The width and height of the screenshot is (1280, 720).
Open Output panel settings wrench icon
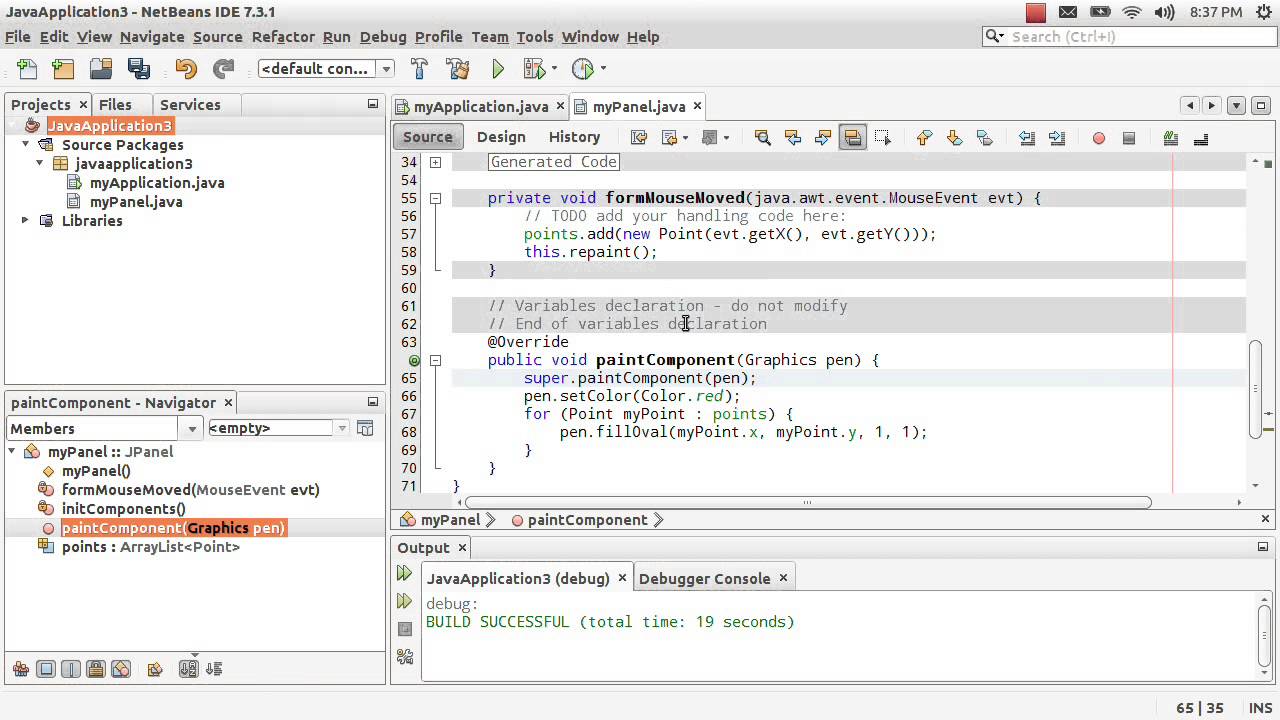pos(404,657)
